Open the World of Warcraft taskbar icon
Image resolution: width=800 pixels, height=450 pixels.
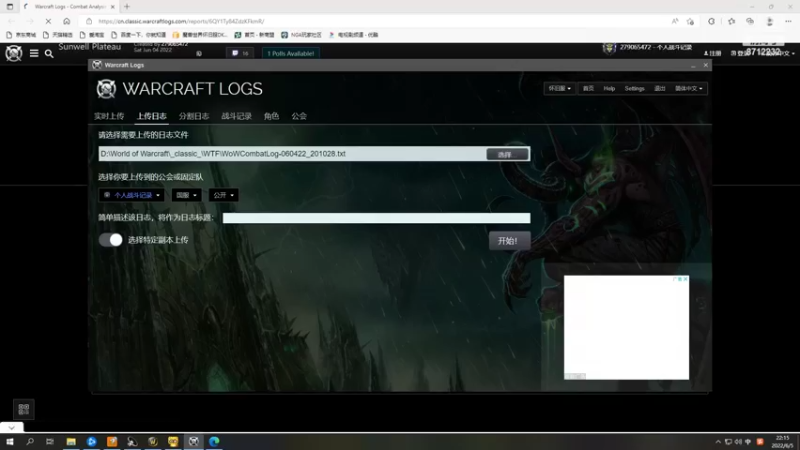(x=153, y=441)
